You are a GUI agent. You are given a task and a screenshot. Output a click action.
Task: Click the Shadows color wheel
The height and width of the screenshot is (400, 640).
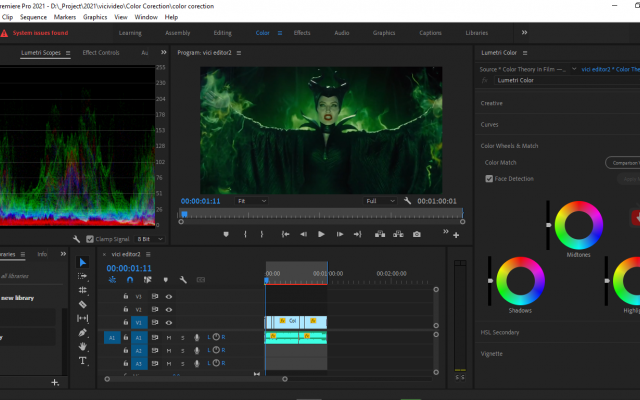click(520, 281)
